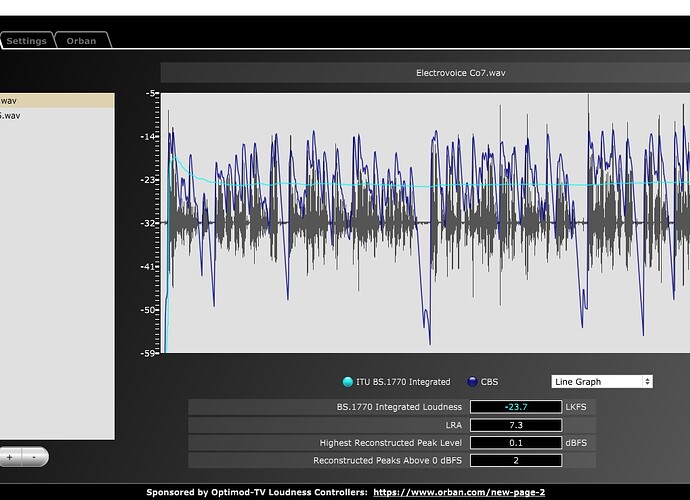The width and height of the screenshot is (690, 500).
Task: Open the orban.com/new-page-2 link
Action: 459,492
